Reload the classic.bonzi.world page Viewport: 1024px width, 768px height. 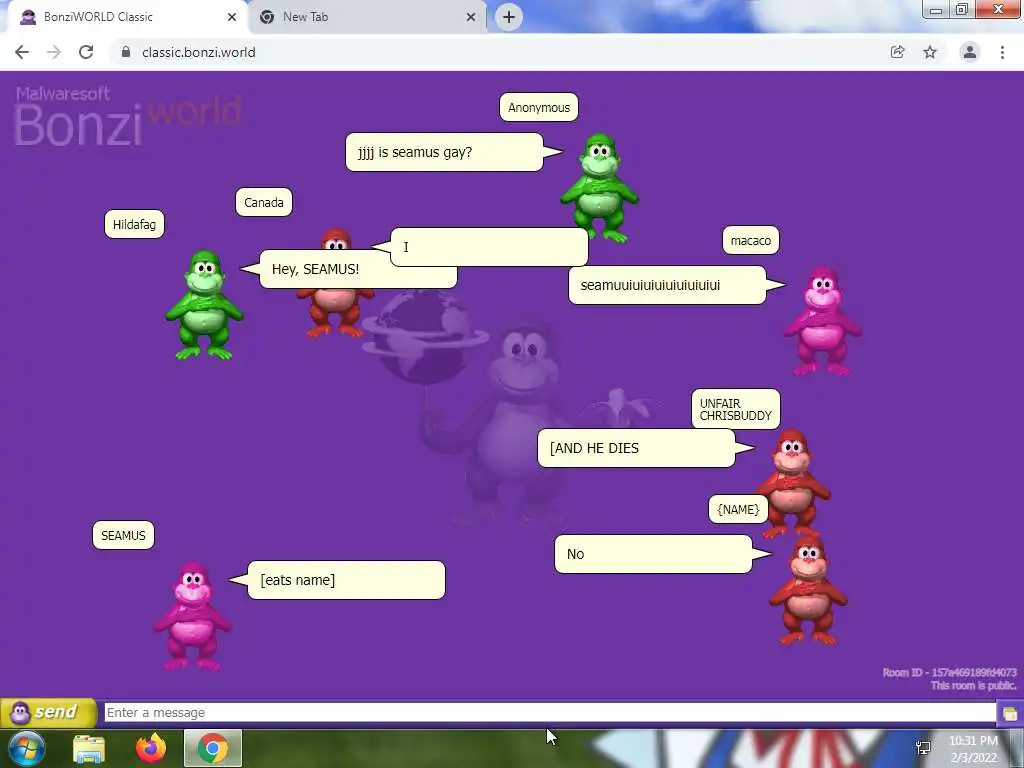coord(86,52)
